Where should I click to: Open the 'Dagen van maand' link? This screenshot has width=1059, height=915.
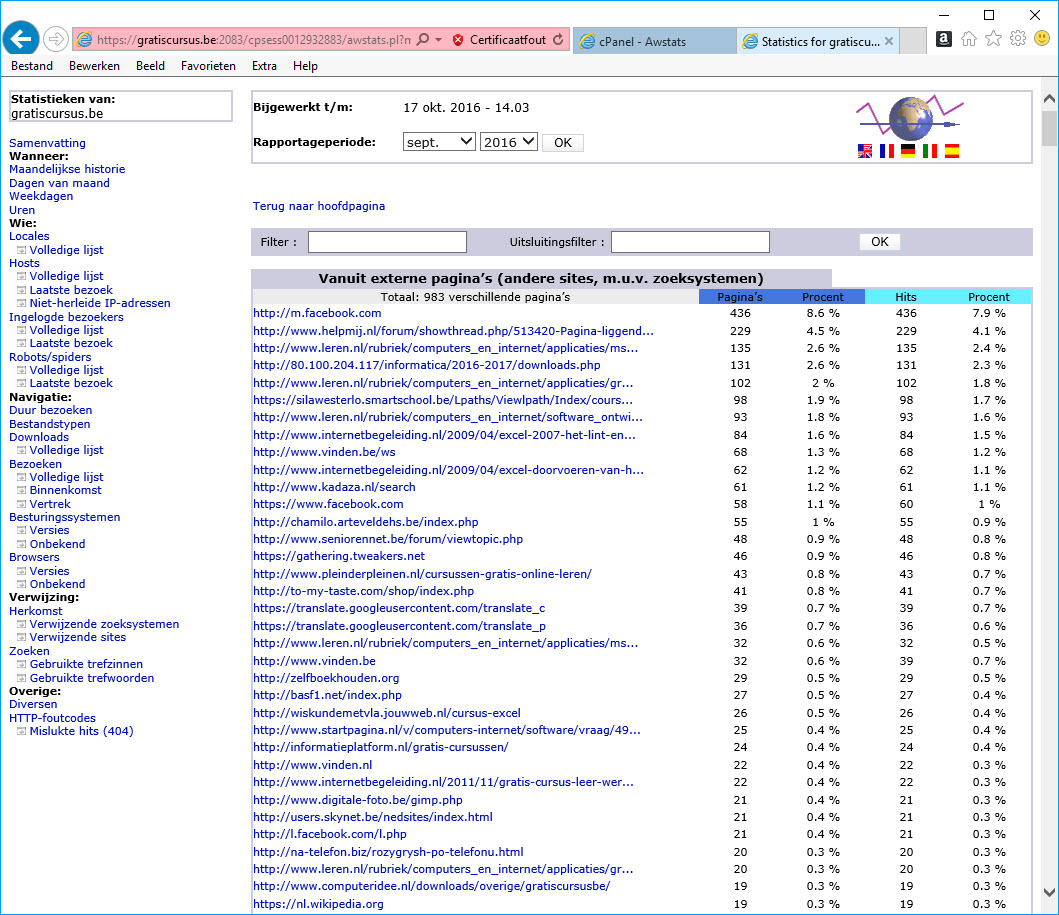click(59, 183)
